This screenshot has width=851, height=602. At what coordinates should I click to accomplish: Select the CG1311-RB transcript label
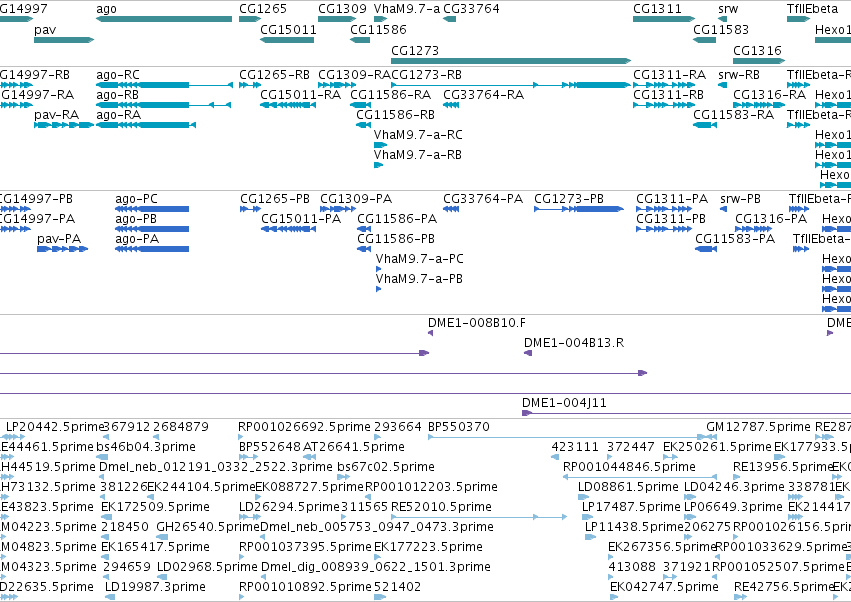[669, 95]
